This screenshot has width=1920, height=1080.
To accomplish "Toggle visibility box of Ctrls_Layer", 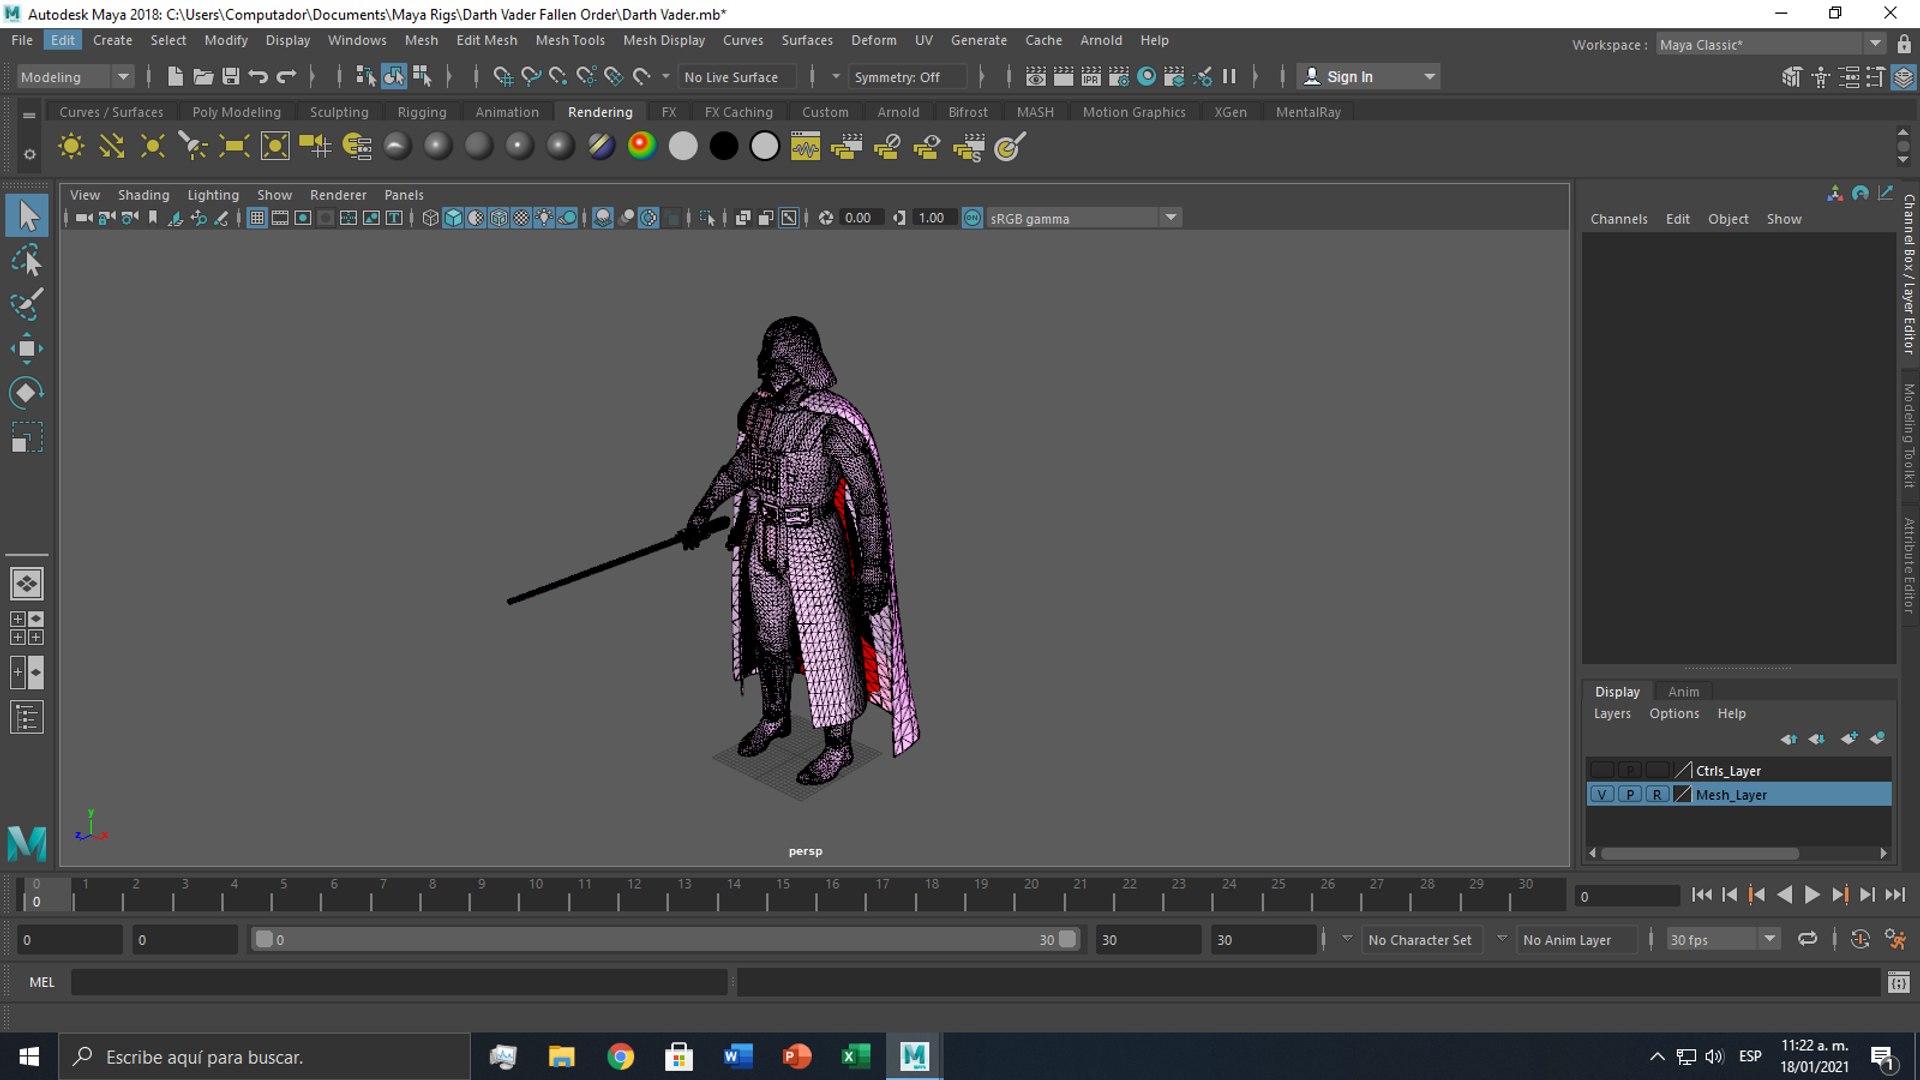I will click(1602, 770).
